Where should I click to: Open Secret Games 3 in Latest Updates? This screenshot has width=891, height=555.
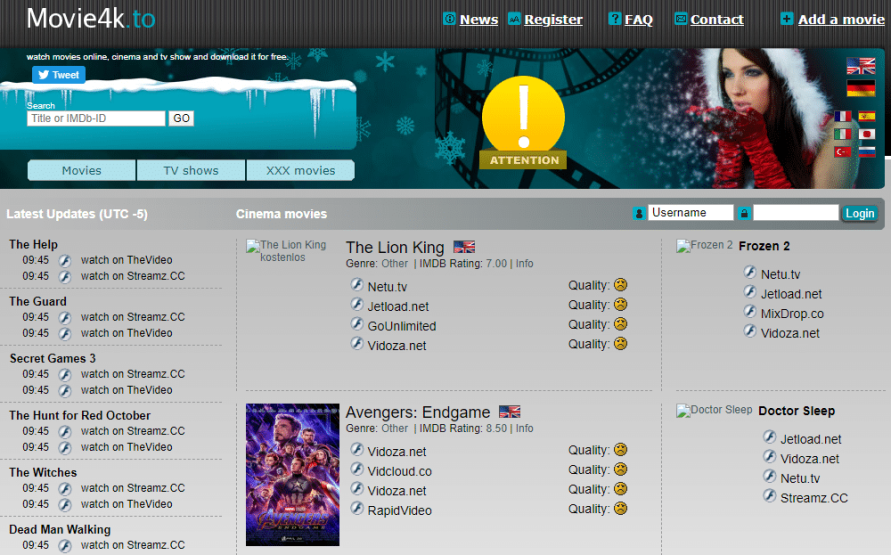tap(52, 358)
